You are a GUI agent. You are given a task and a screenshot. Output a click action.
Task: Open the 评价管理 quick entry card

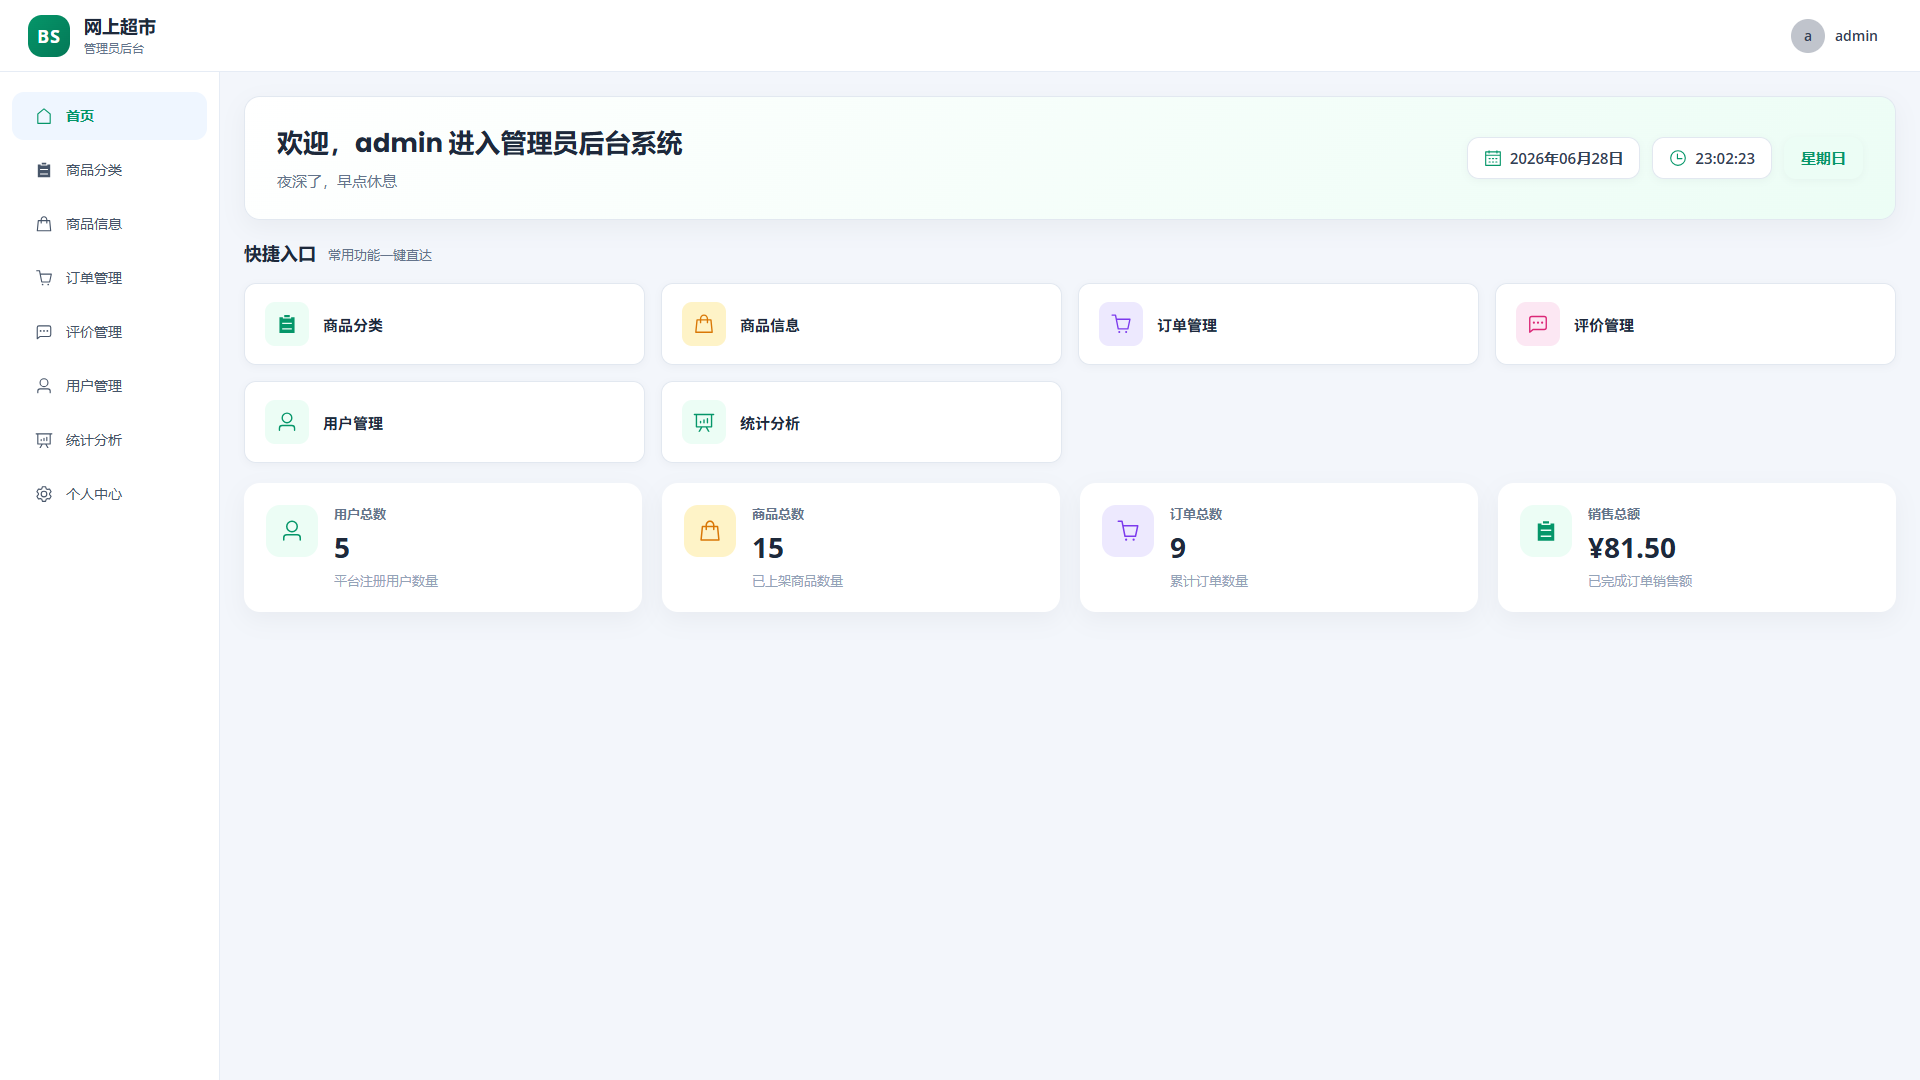point(1695,324)
